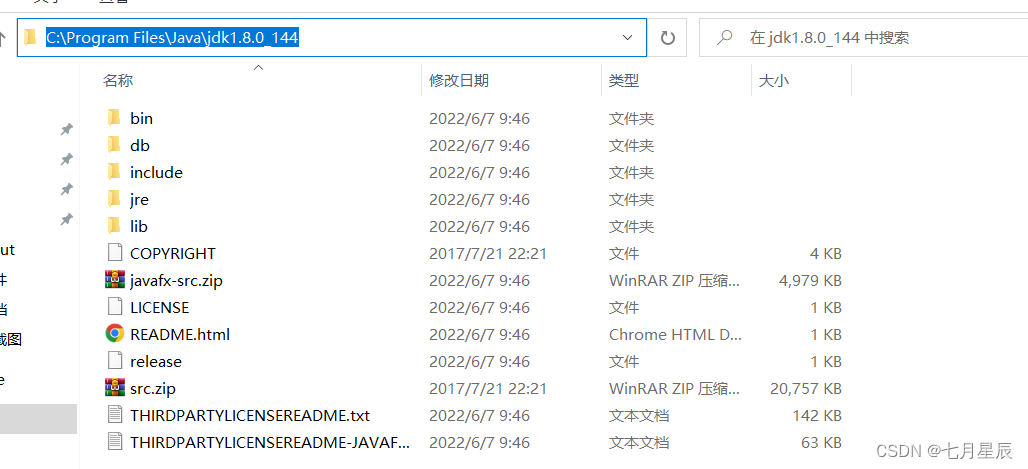The height and width of the screenshot is (469, 1028).
Task: Select the include folder icon
Action: coord(114,172)
